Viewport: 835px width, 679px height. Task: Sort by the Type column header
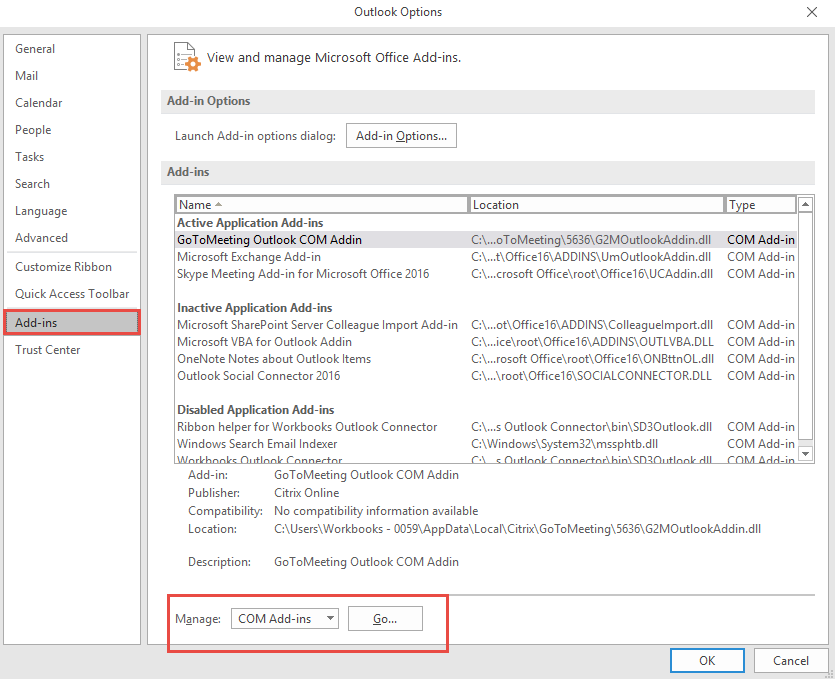[x=760, y=205]
